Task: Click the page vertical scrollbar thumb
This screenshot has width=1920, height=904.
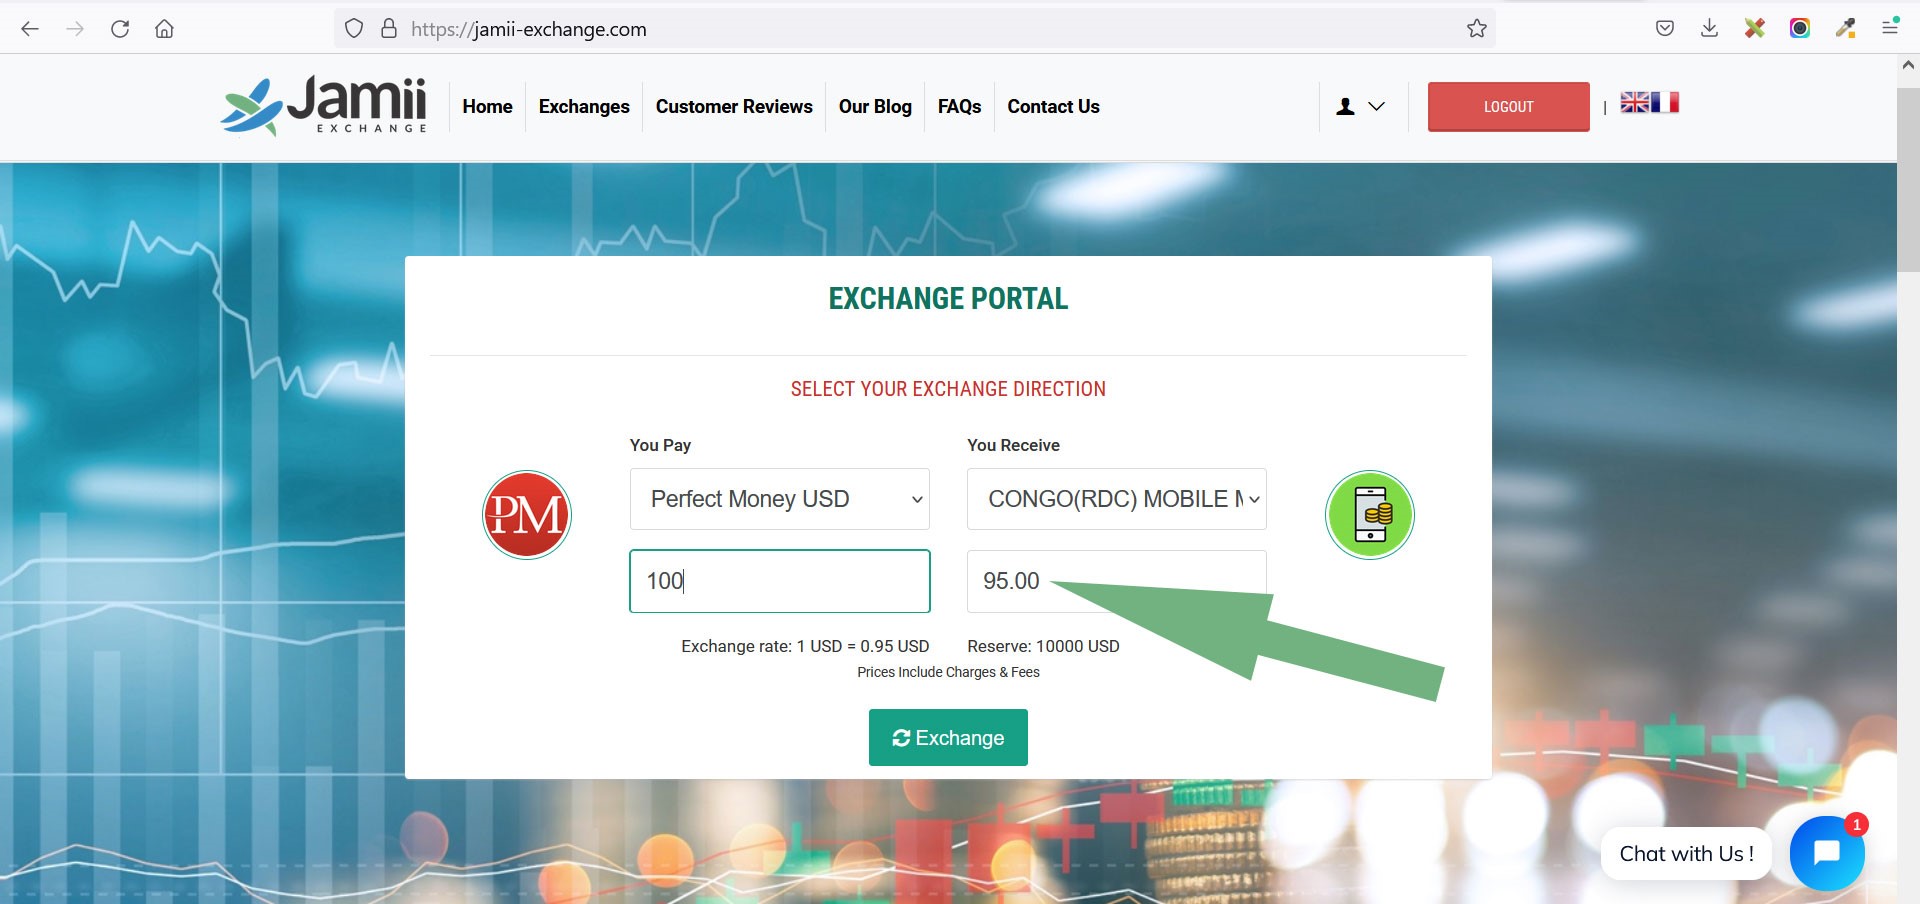Action: [x=1908, y=180]
